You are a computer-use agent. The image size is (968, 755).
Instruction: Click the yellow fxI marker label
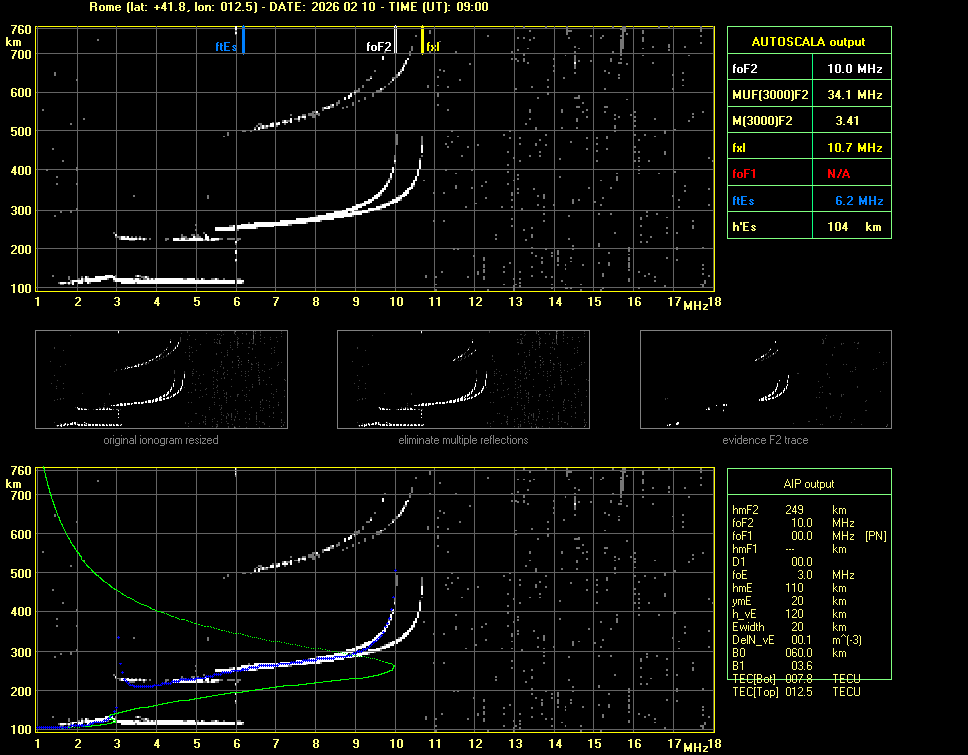433,46
